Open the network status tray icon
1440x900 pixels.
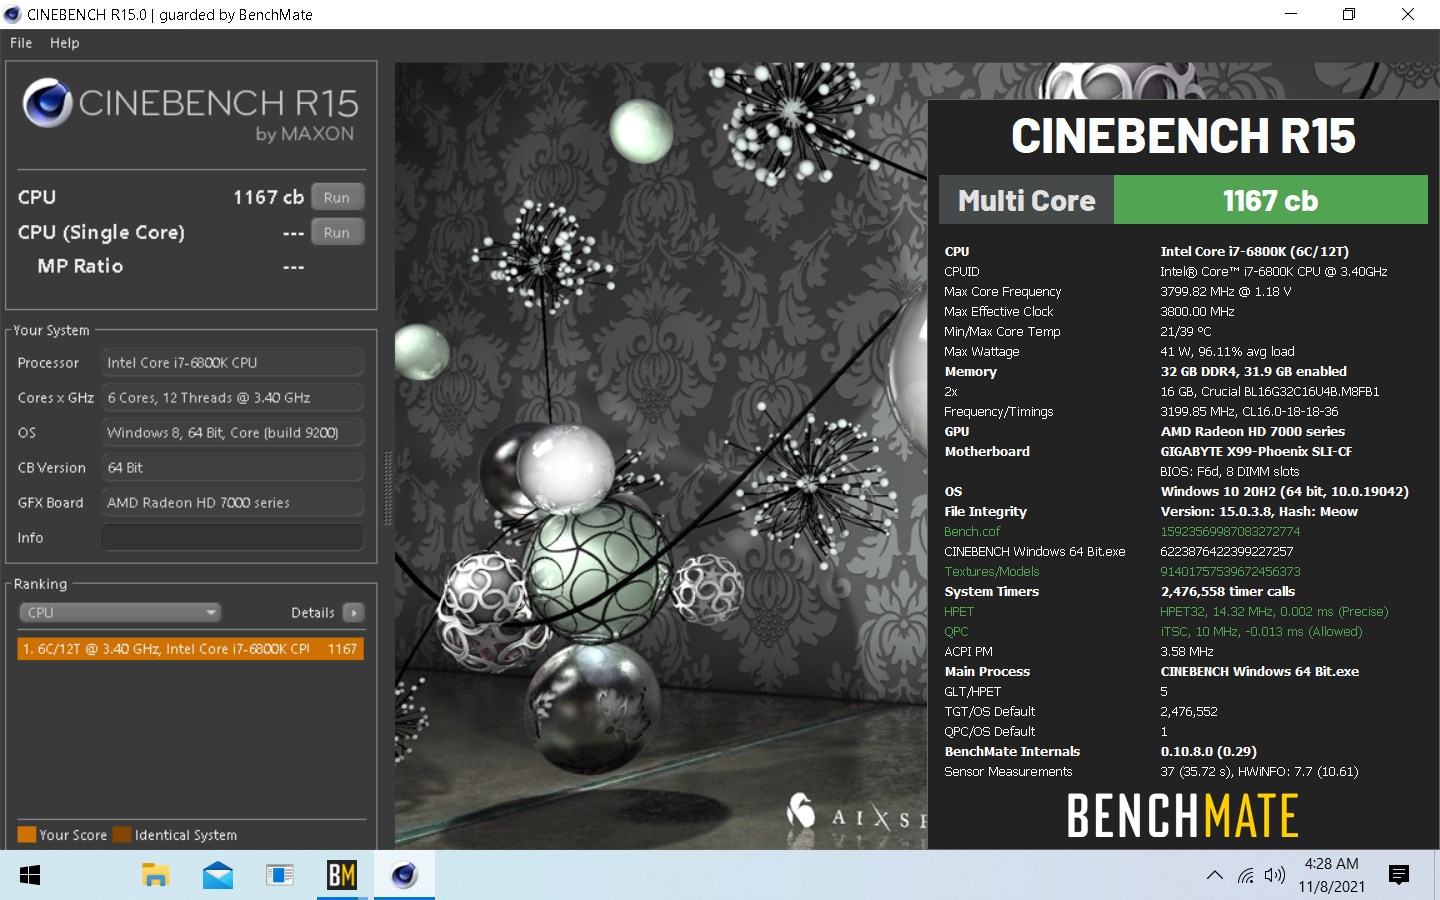click(x=1245, y=876)
